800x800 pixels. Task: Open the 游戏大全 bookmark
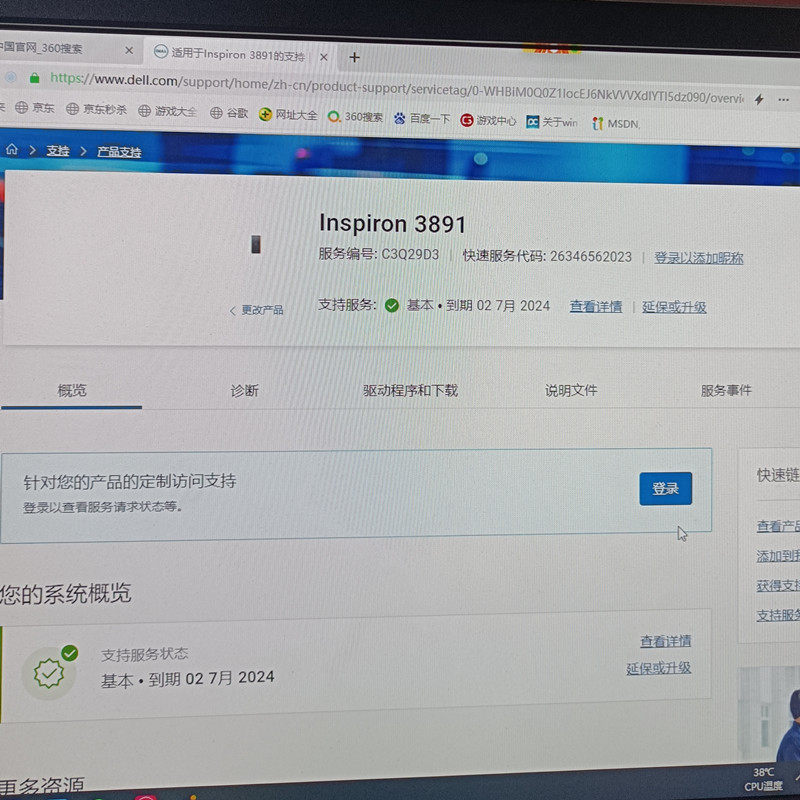pyautogui.click(x=167, y=111)
